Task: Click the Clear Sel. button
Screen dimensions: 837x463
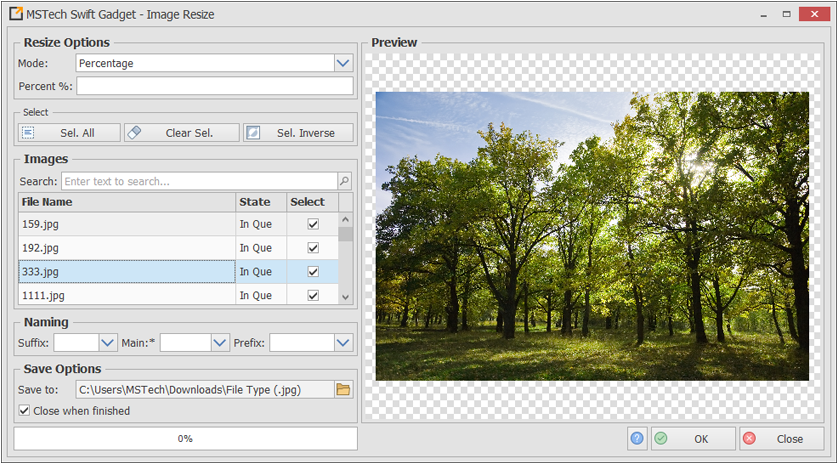Action: coord(182,133)
